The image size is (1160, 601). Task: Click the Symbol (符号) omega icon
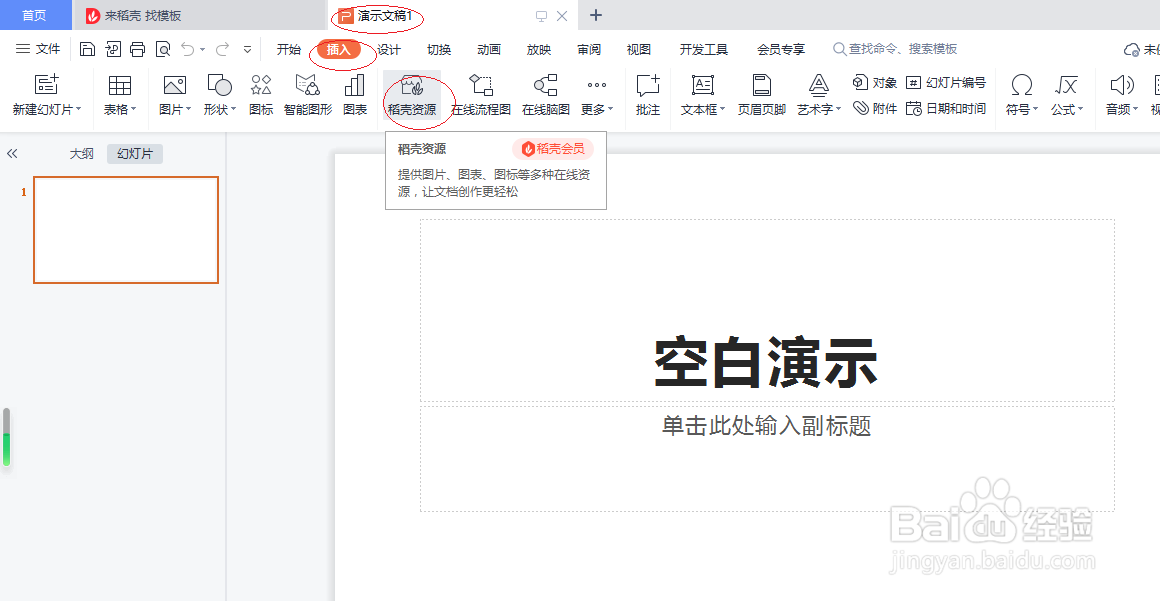(x=1022, y=85)
